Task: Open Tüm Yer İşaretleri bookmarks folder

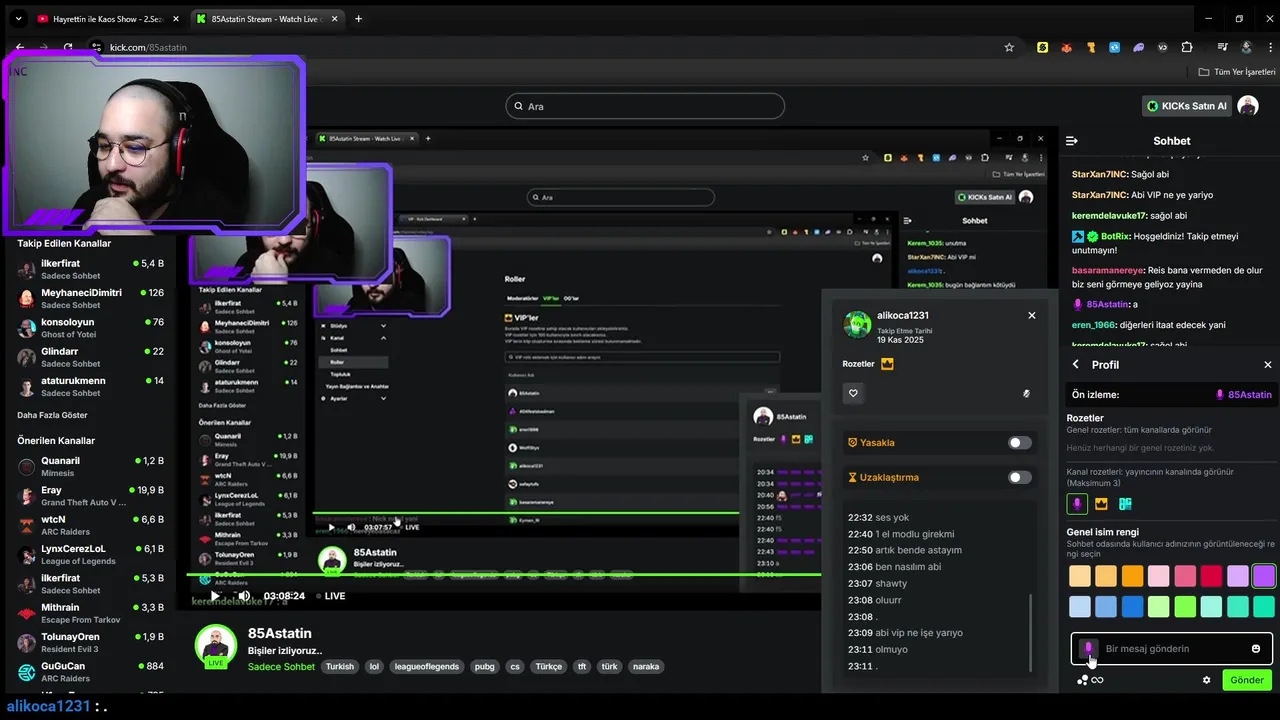Action: point(1237,72)
